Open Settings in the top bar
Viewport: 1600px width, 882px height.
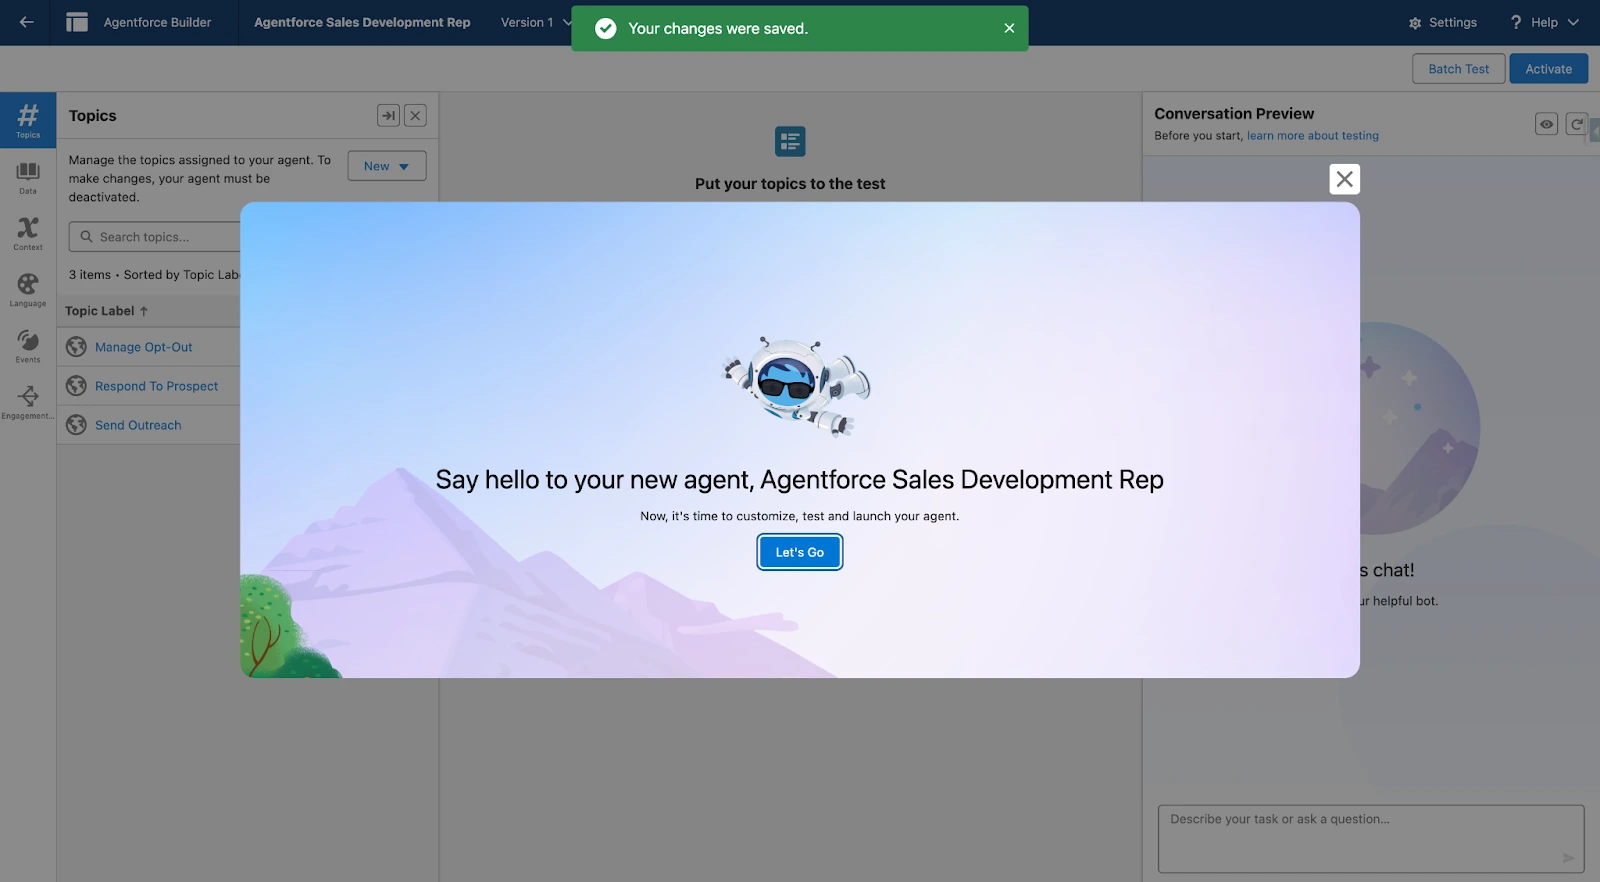pos(1443,22)
